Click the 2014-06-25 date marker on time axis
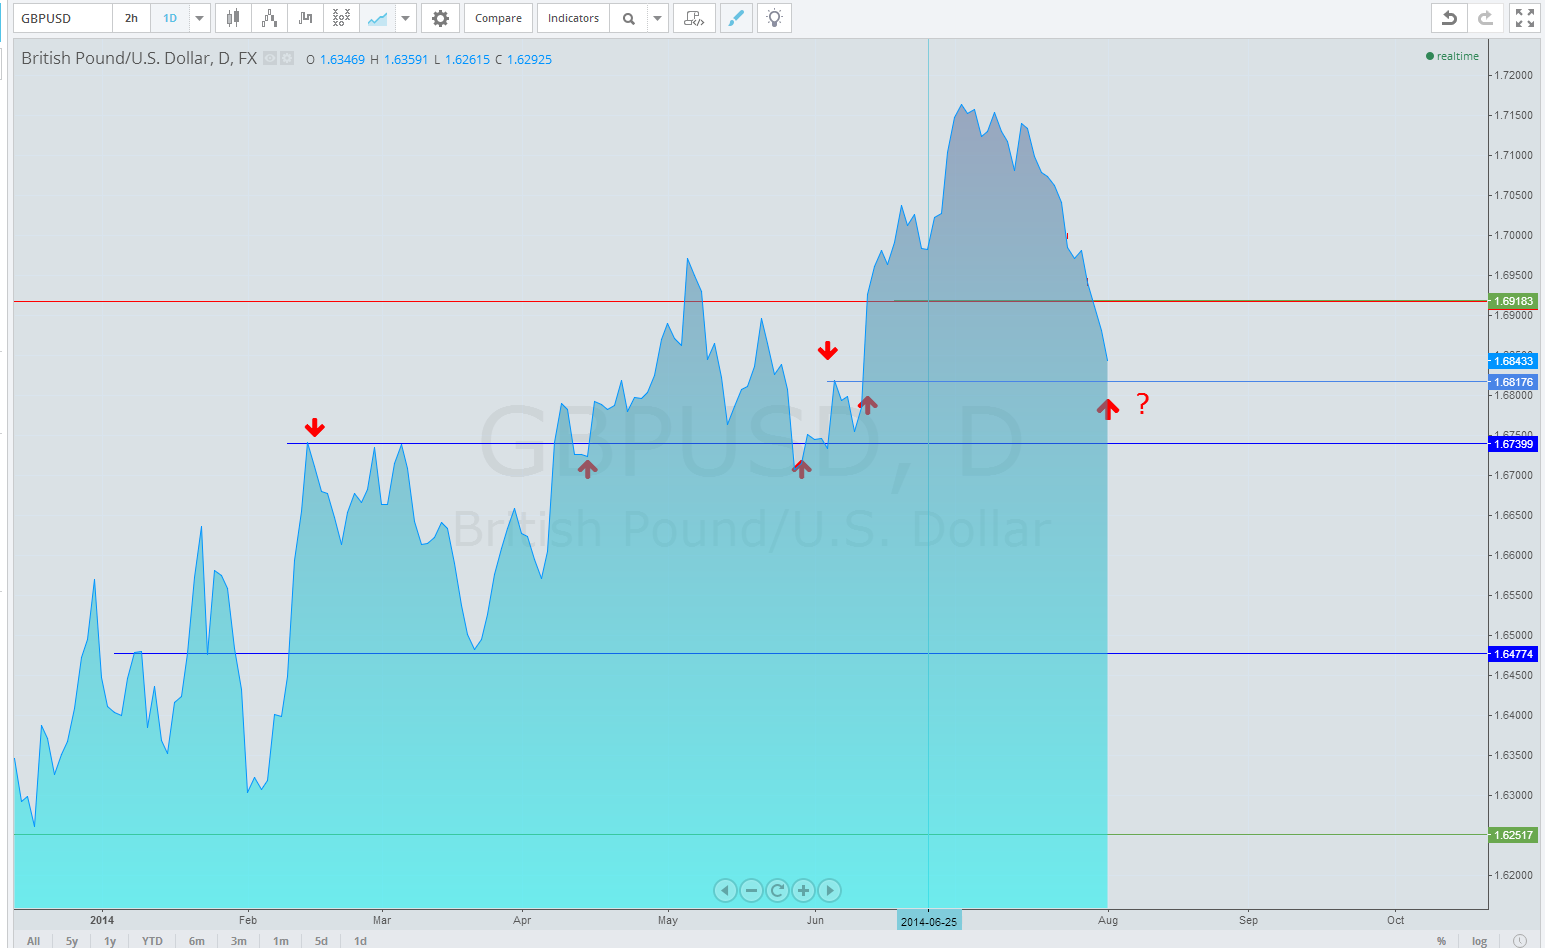Viewport: 1545px width, 948px height. click(x=929, y=921)
